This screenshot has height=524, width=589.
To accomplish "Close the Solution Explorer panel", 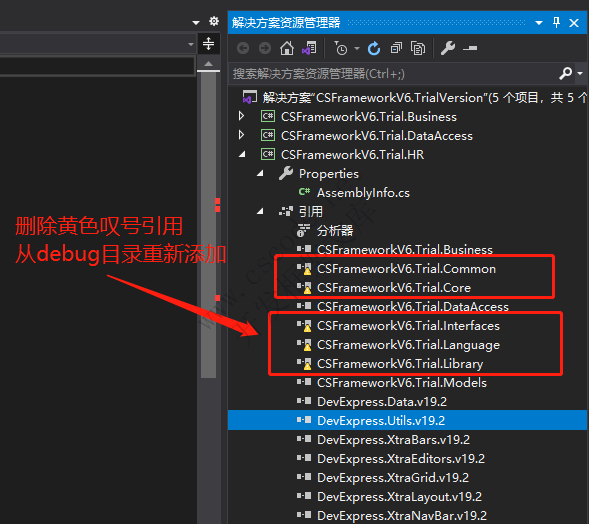I will (574, 23).
